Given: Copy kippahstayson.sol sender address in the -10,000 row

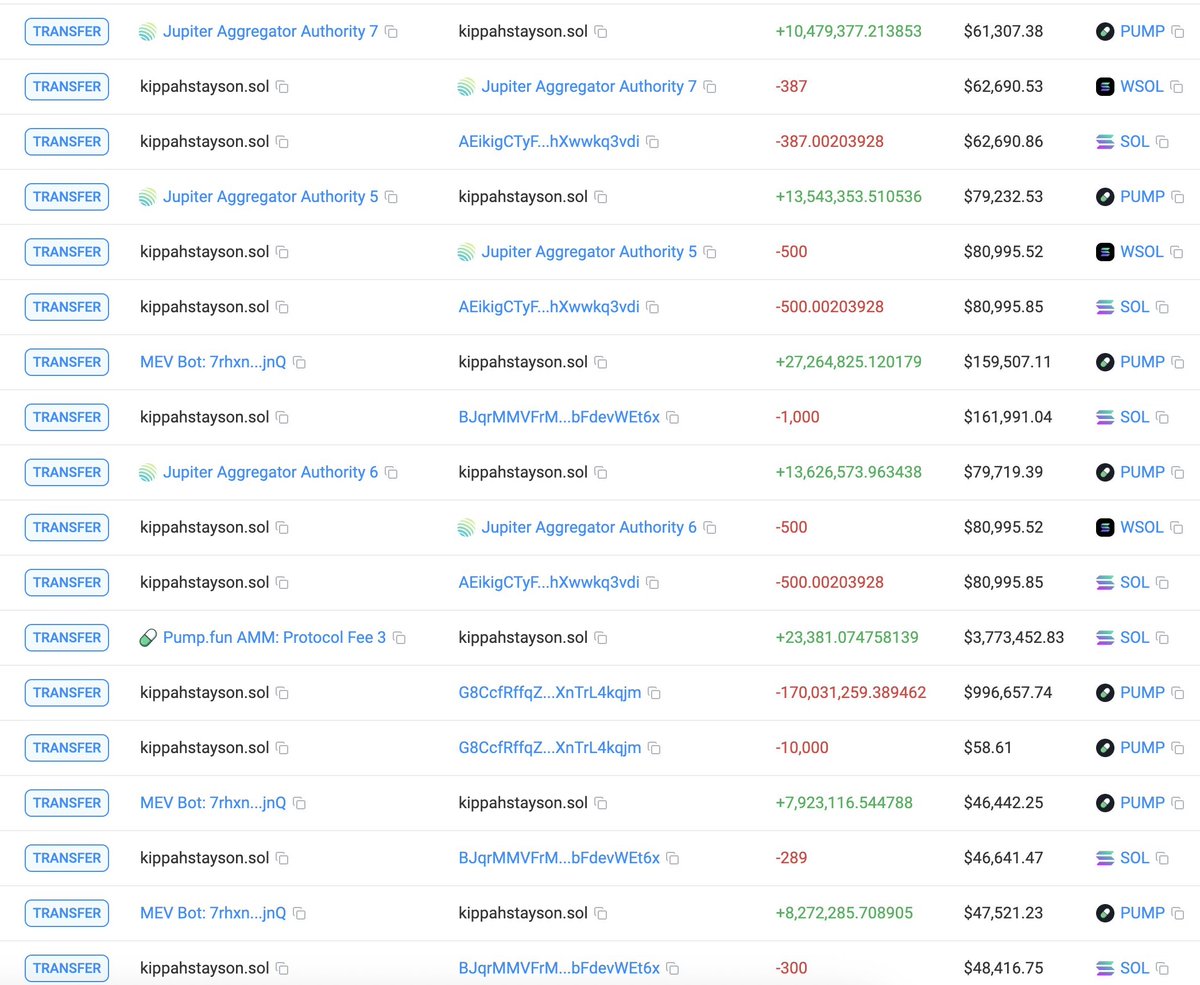Looking at the screenshot, I should tap(283, 747).
